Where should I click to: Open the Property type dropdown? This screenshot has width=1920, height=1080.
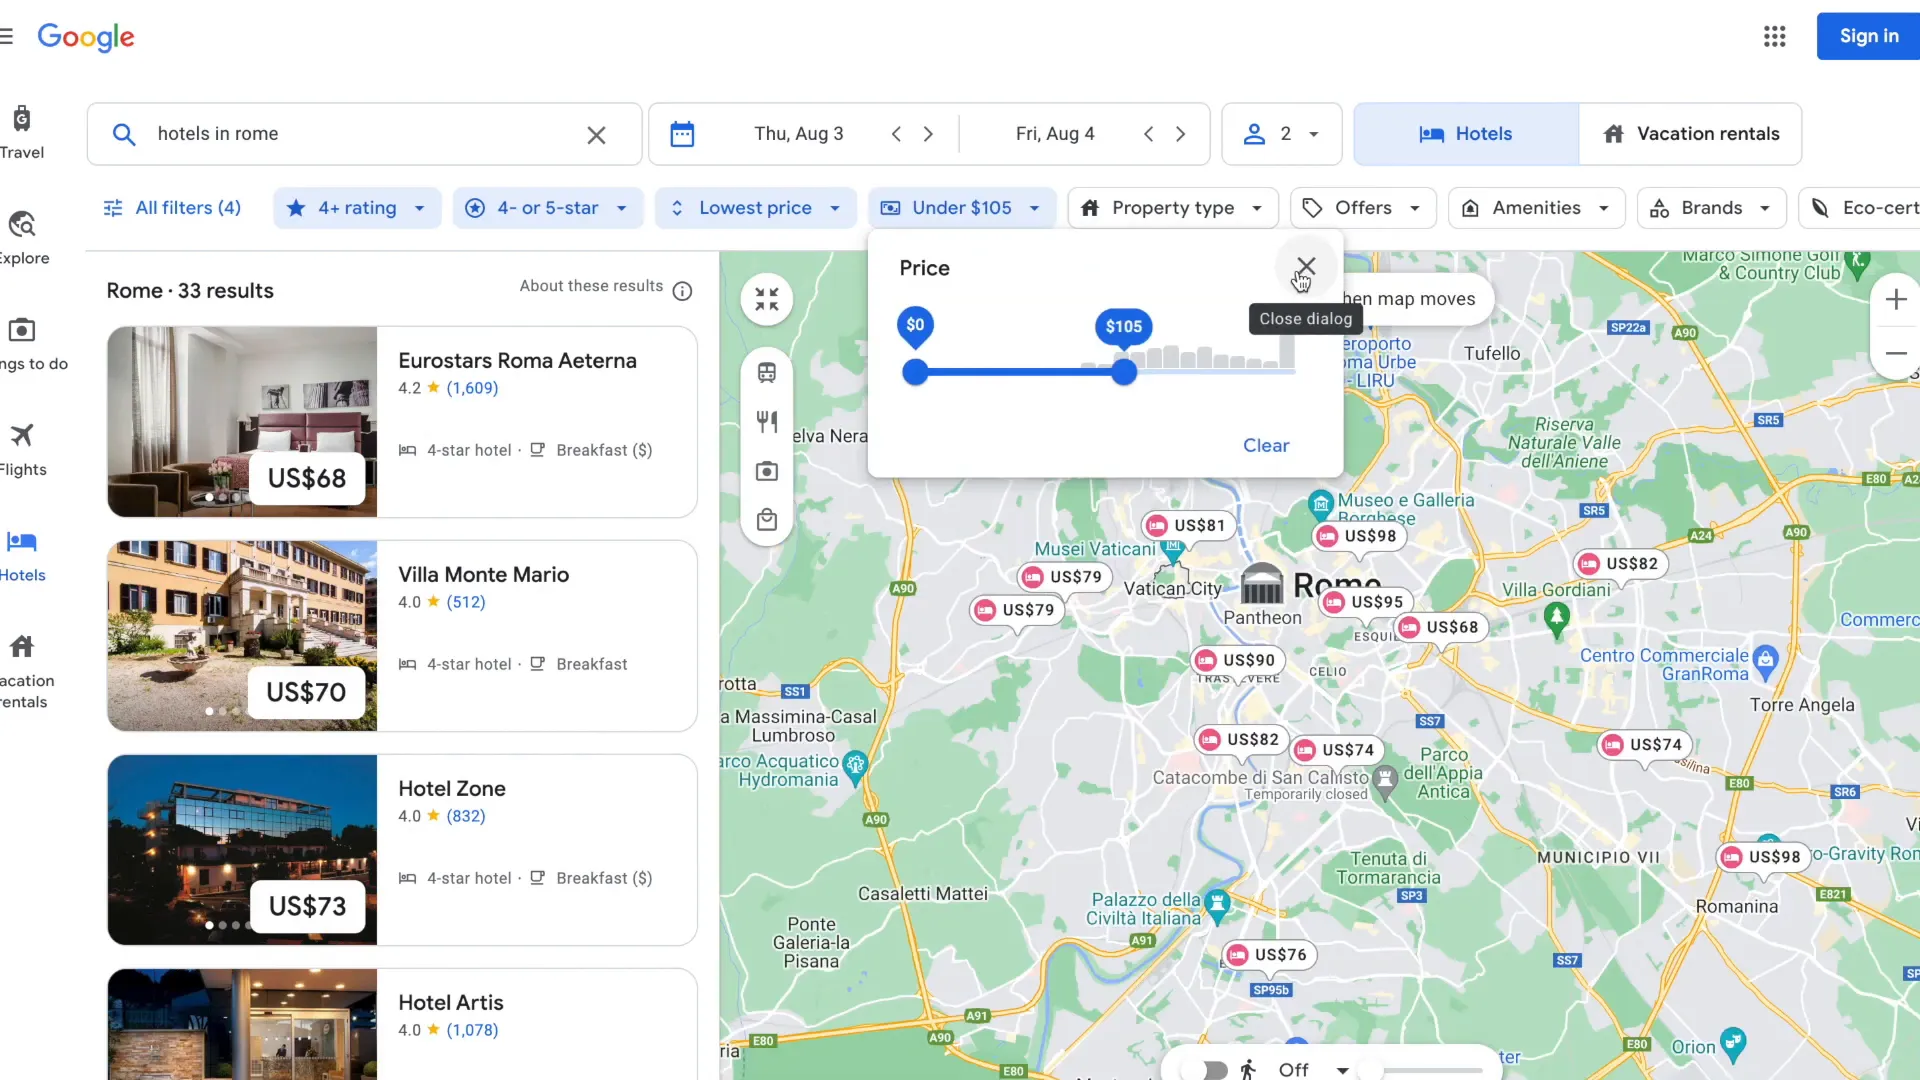pyautogui.click(x=1173, y=208)
